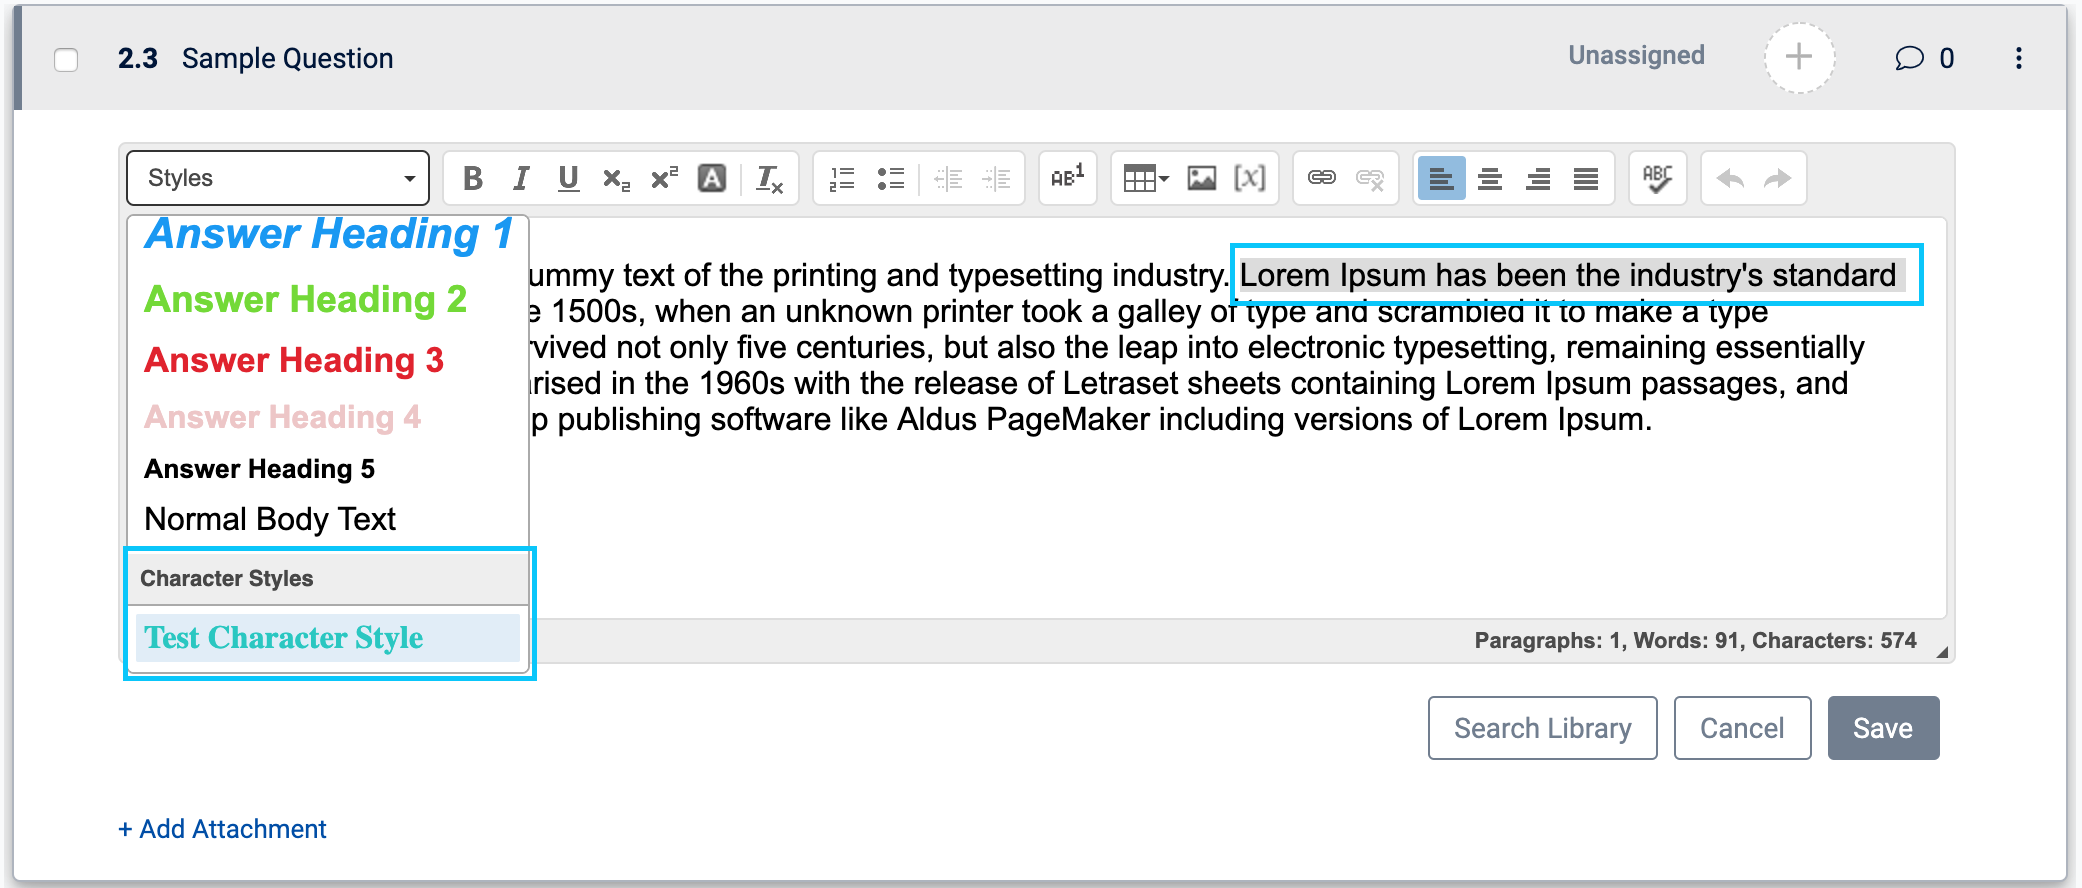The width and height of the screenshot is (2082, 888).
Task: Collapse the Styles dropdown
Action: (278, 178)
